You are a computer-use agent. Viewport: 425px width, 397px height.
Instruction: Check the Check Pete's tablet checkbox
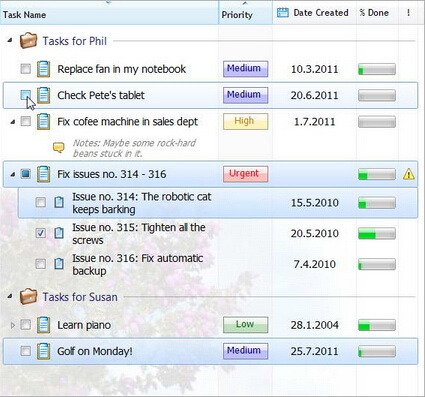click(x=26, y=95)
